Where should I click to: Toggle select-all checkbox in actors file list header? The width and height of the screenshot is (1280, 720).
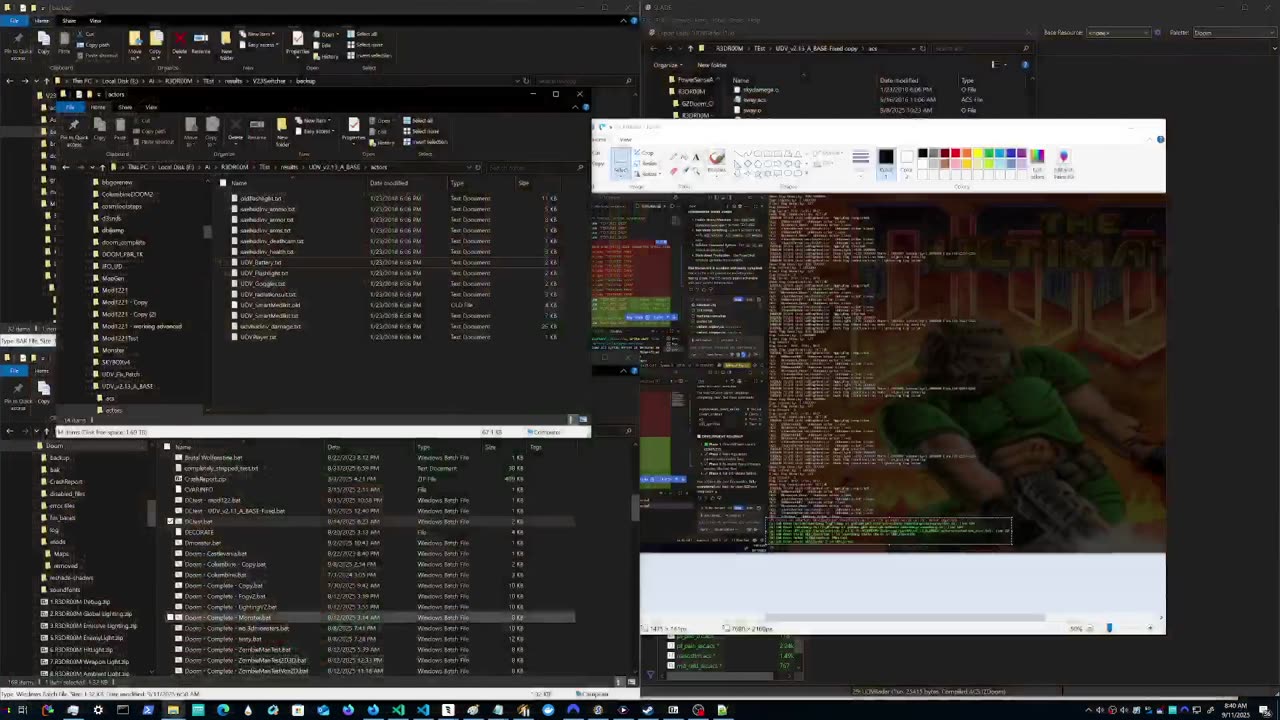pos(223,183)
